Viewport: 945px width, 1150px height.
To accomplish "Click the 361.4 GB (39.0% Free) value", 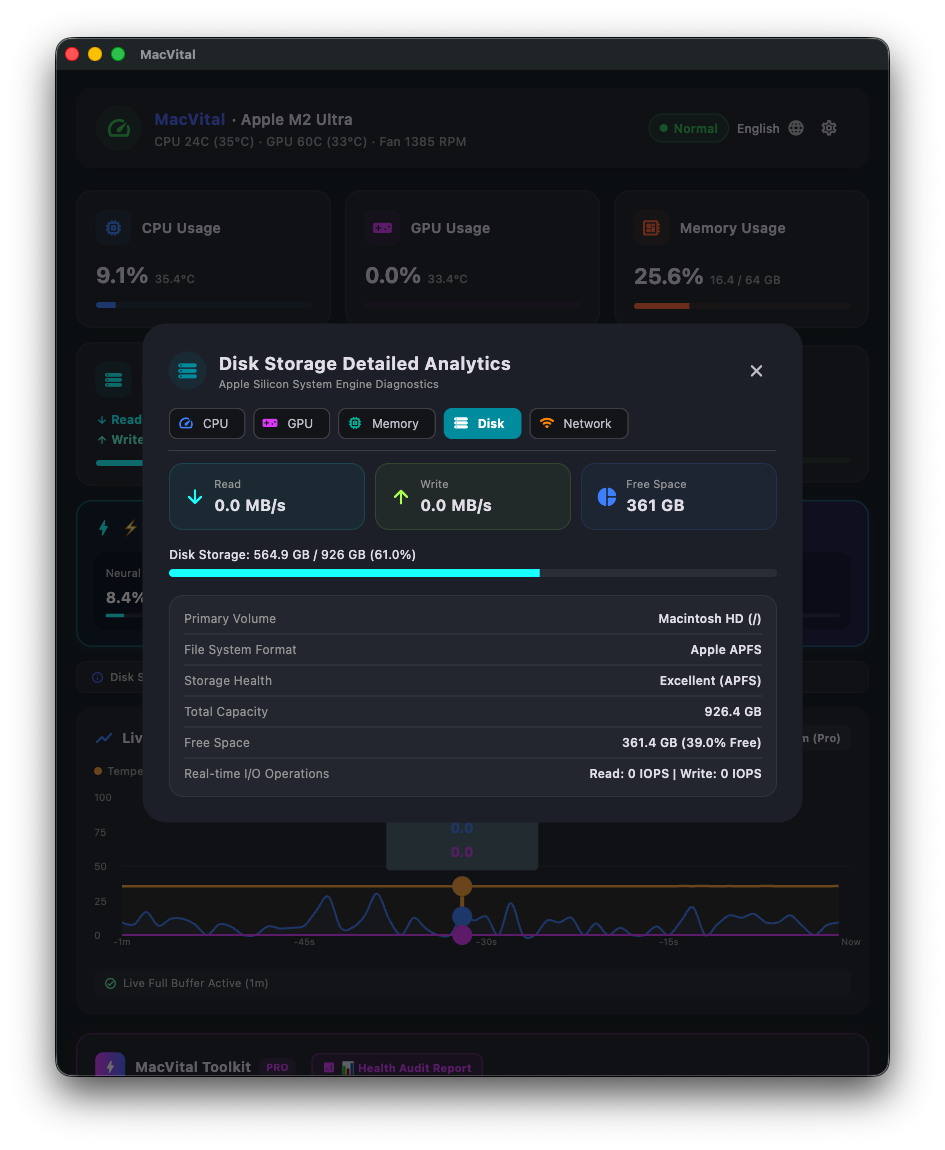I will [x=691, y=743].
